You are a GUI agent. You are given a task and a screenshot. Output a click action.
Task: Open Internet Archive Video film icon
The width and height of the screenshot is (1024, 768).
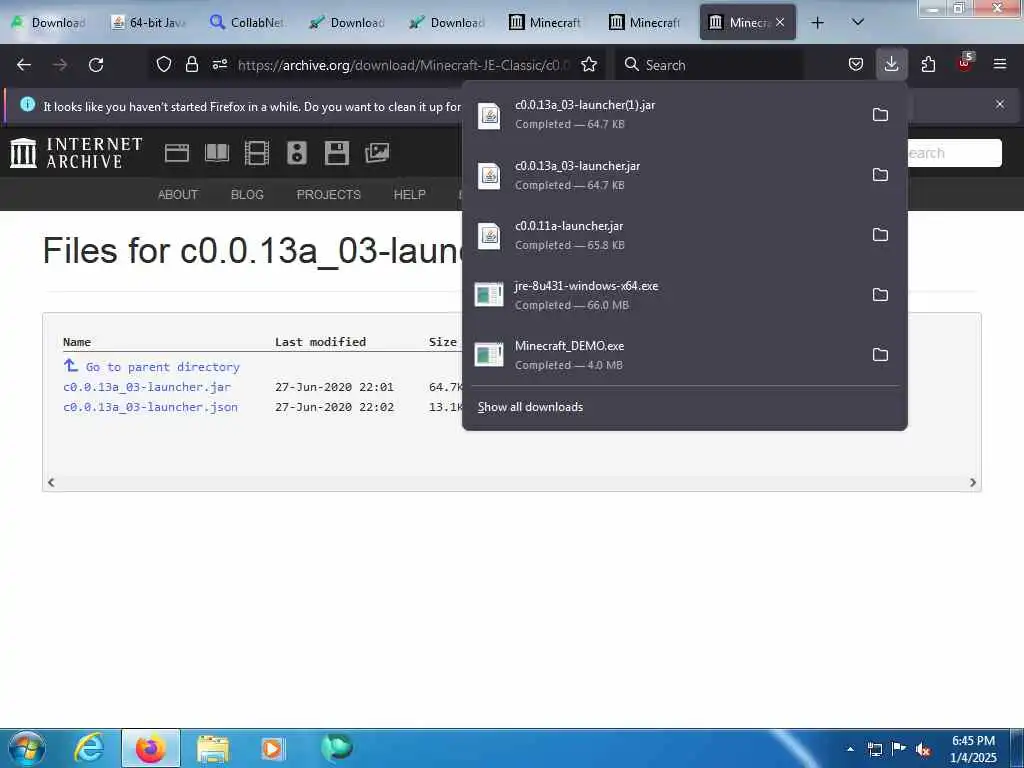pos(257,153)
